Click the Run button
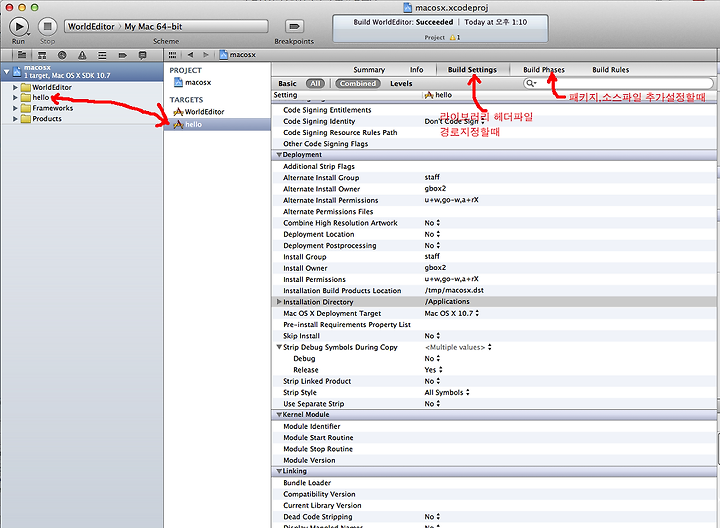720x528 pixels. (x=19, y=27)
